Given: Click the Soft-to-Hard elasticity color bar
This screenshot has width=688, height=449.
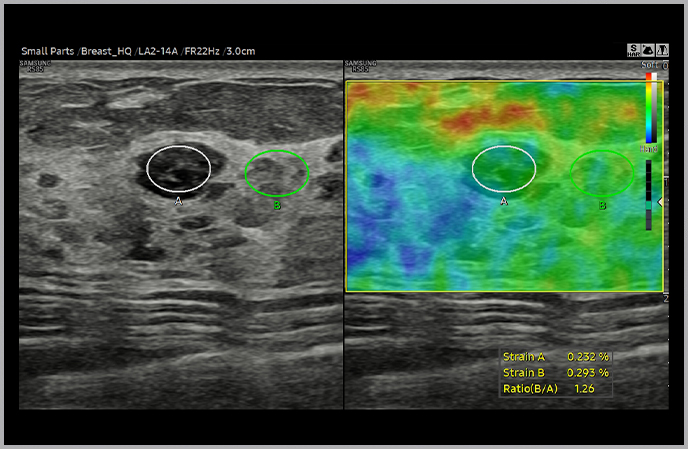Looking at the screenshot, I should [x=651, y=110].
